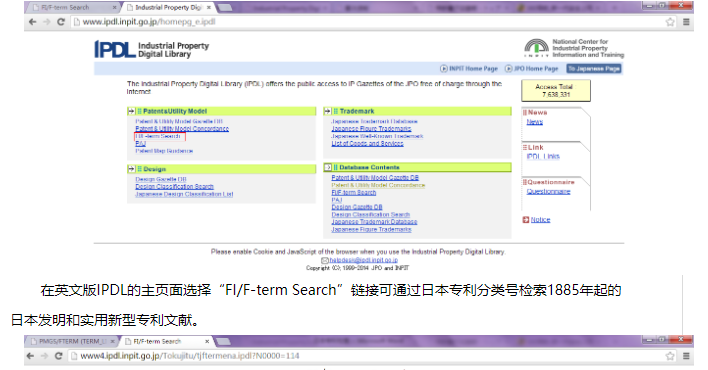
Task: Click arrow icon beside Design heading
Action: coord(131,169)
